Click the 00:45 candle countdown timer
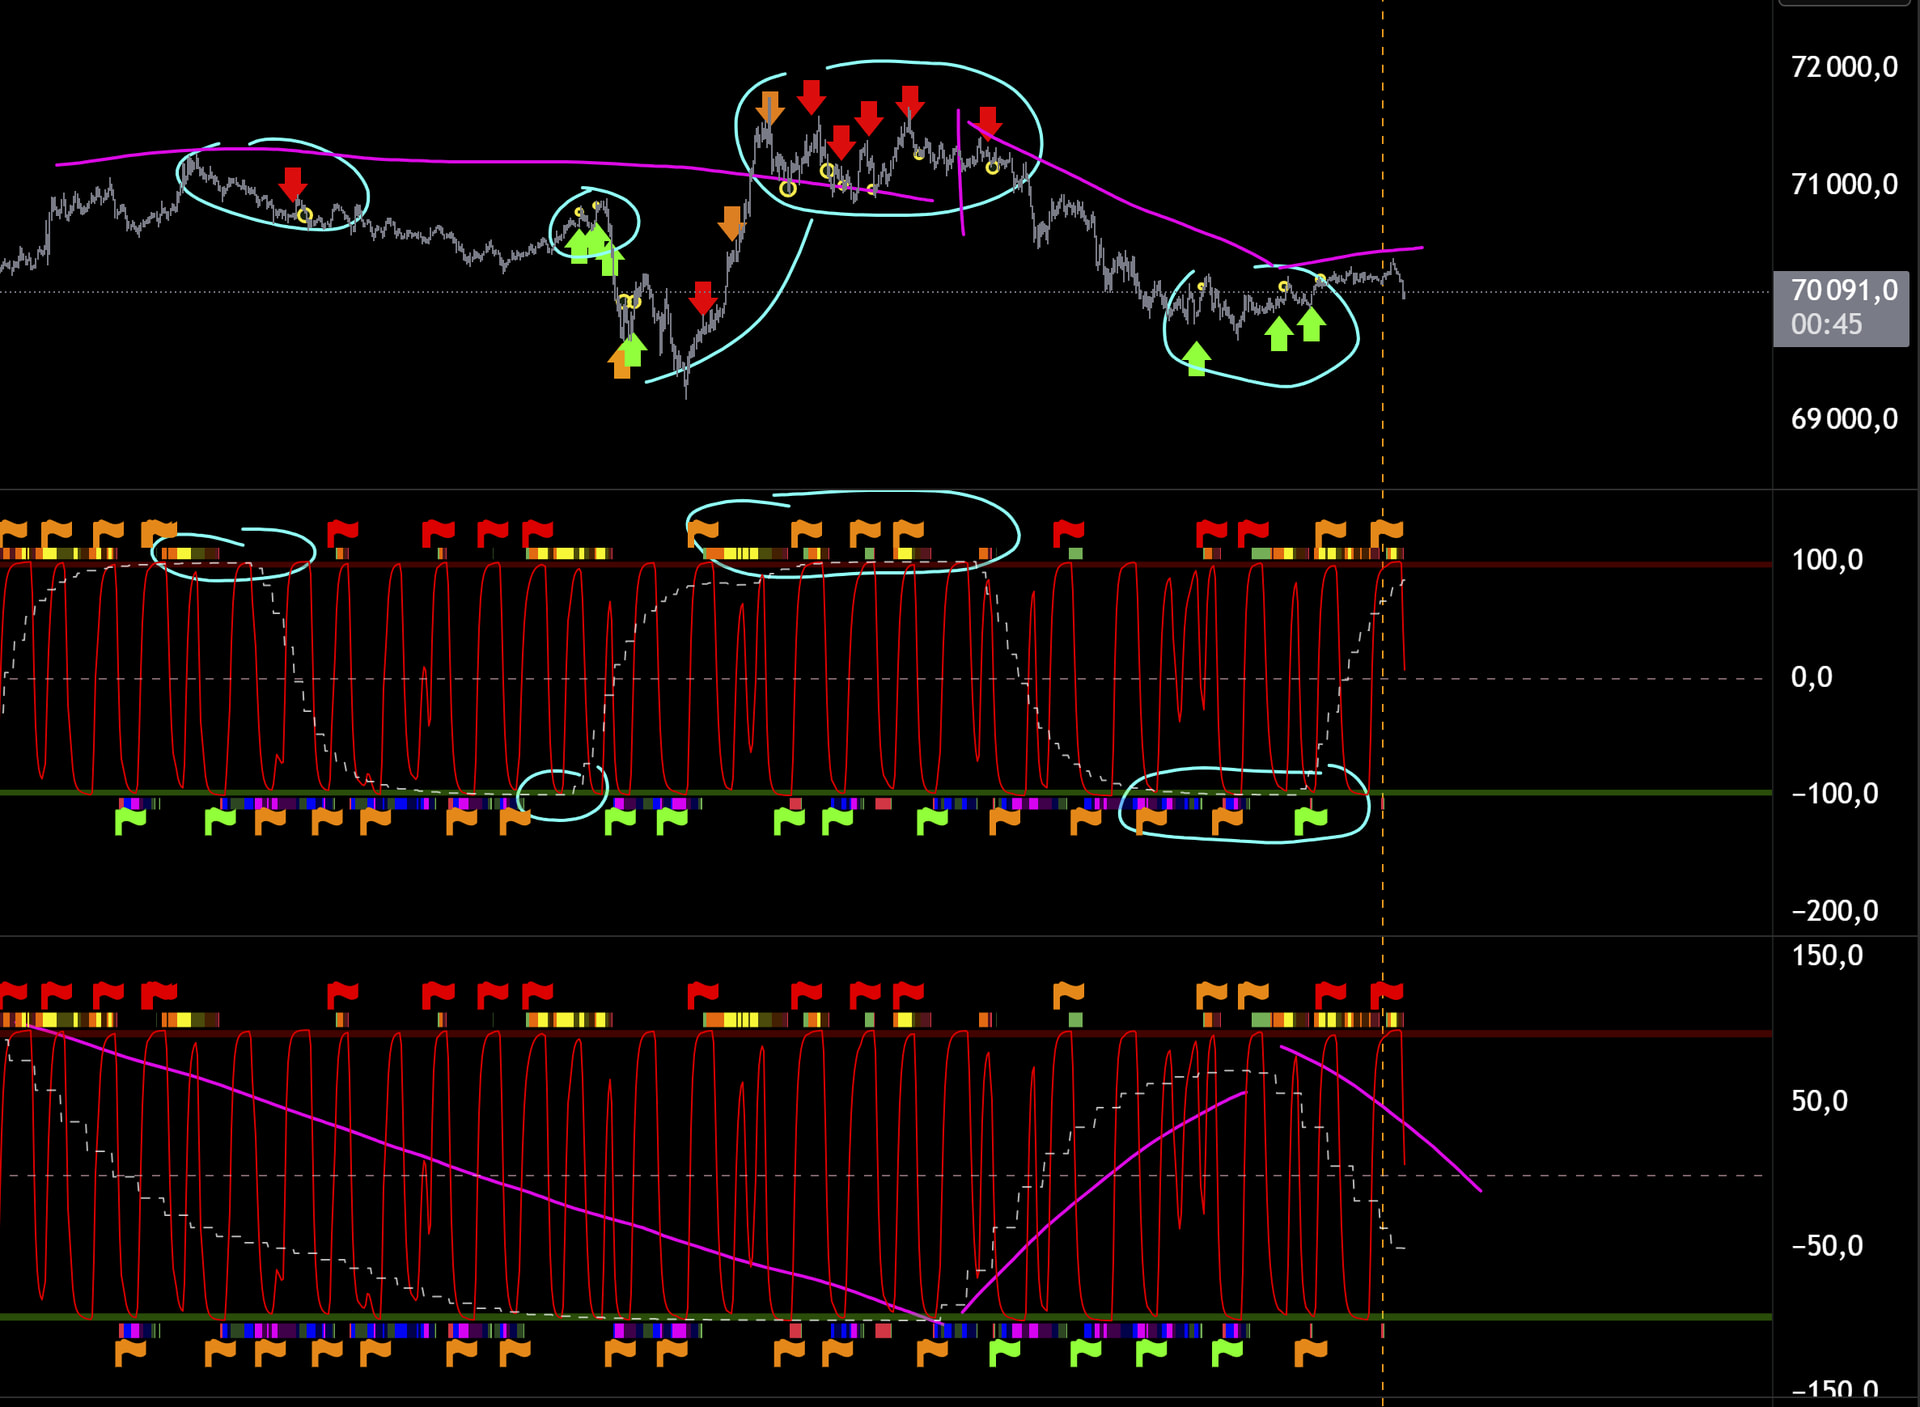Screen dimensions: 1920x1407 [1826, 325]
